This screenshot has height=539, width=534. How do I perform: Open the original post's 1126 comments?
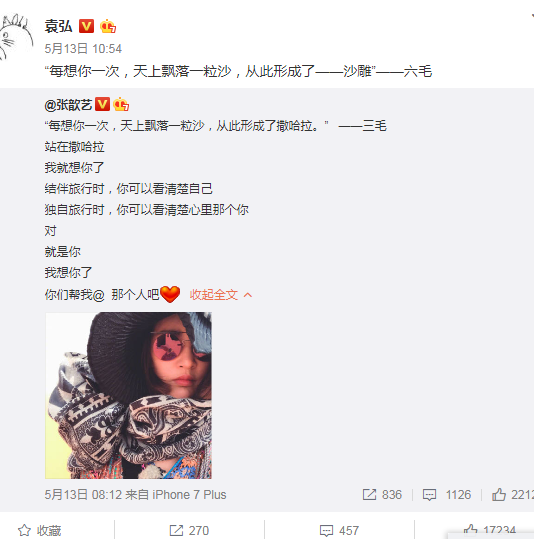(447, 495)
